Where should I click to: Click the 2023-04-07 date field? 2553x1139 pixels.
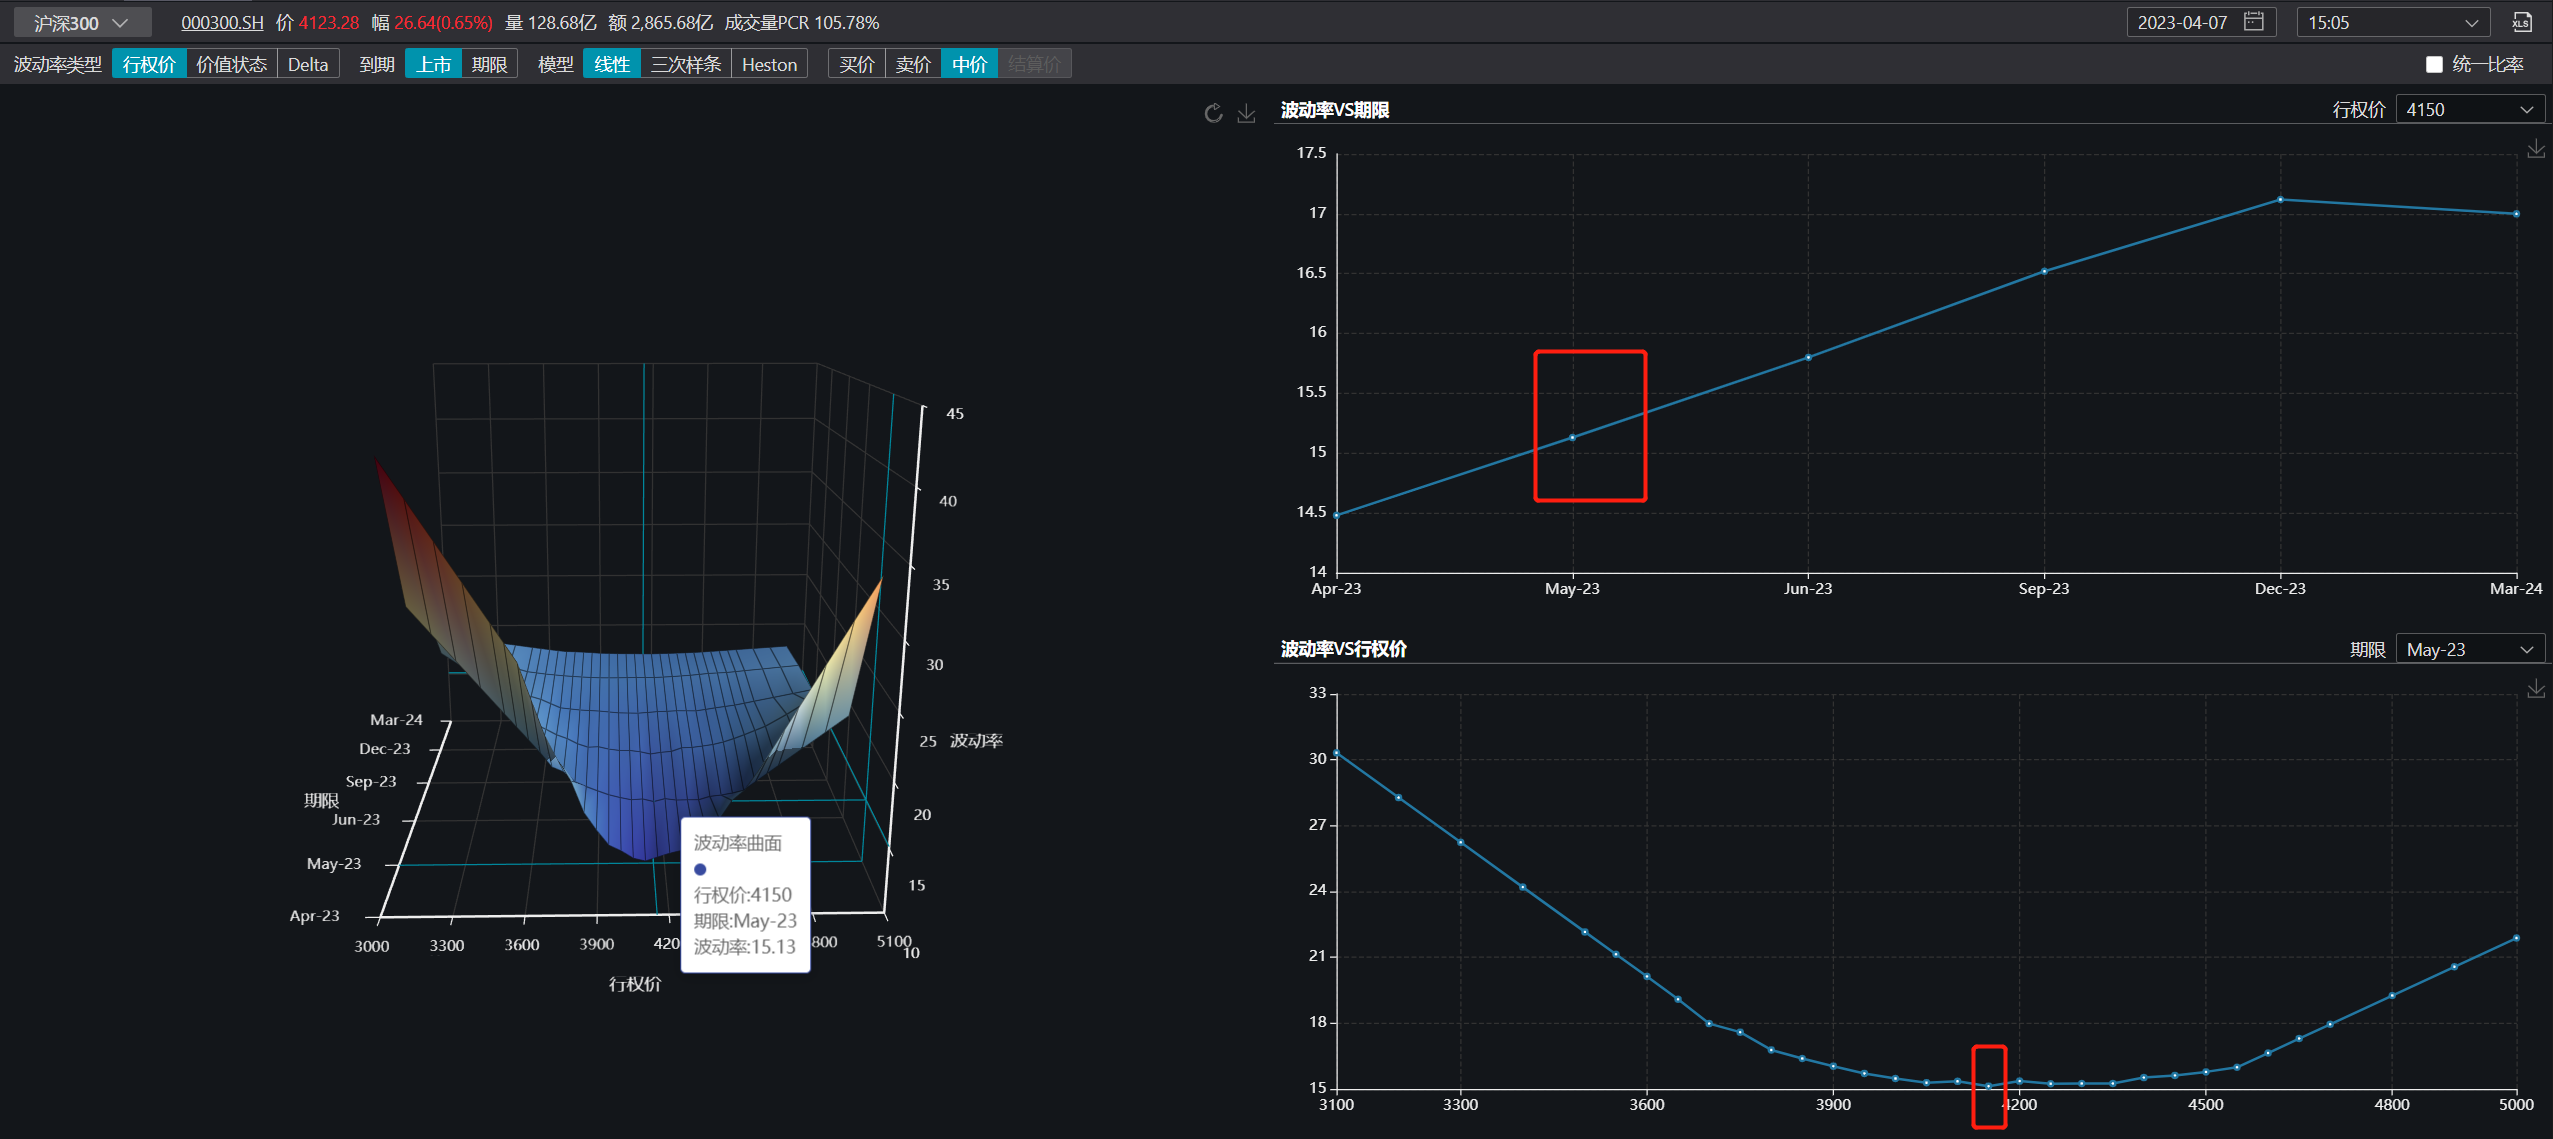point(2182,22)
